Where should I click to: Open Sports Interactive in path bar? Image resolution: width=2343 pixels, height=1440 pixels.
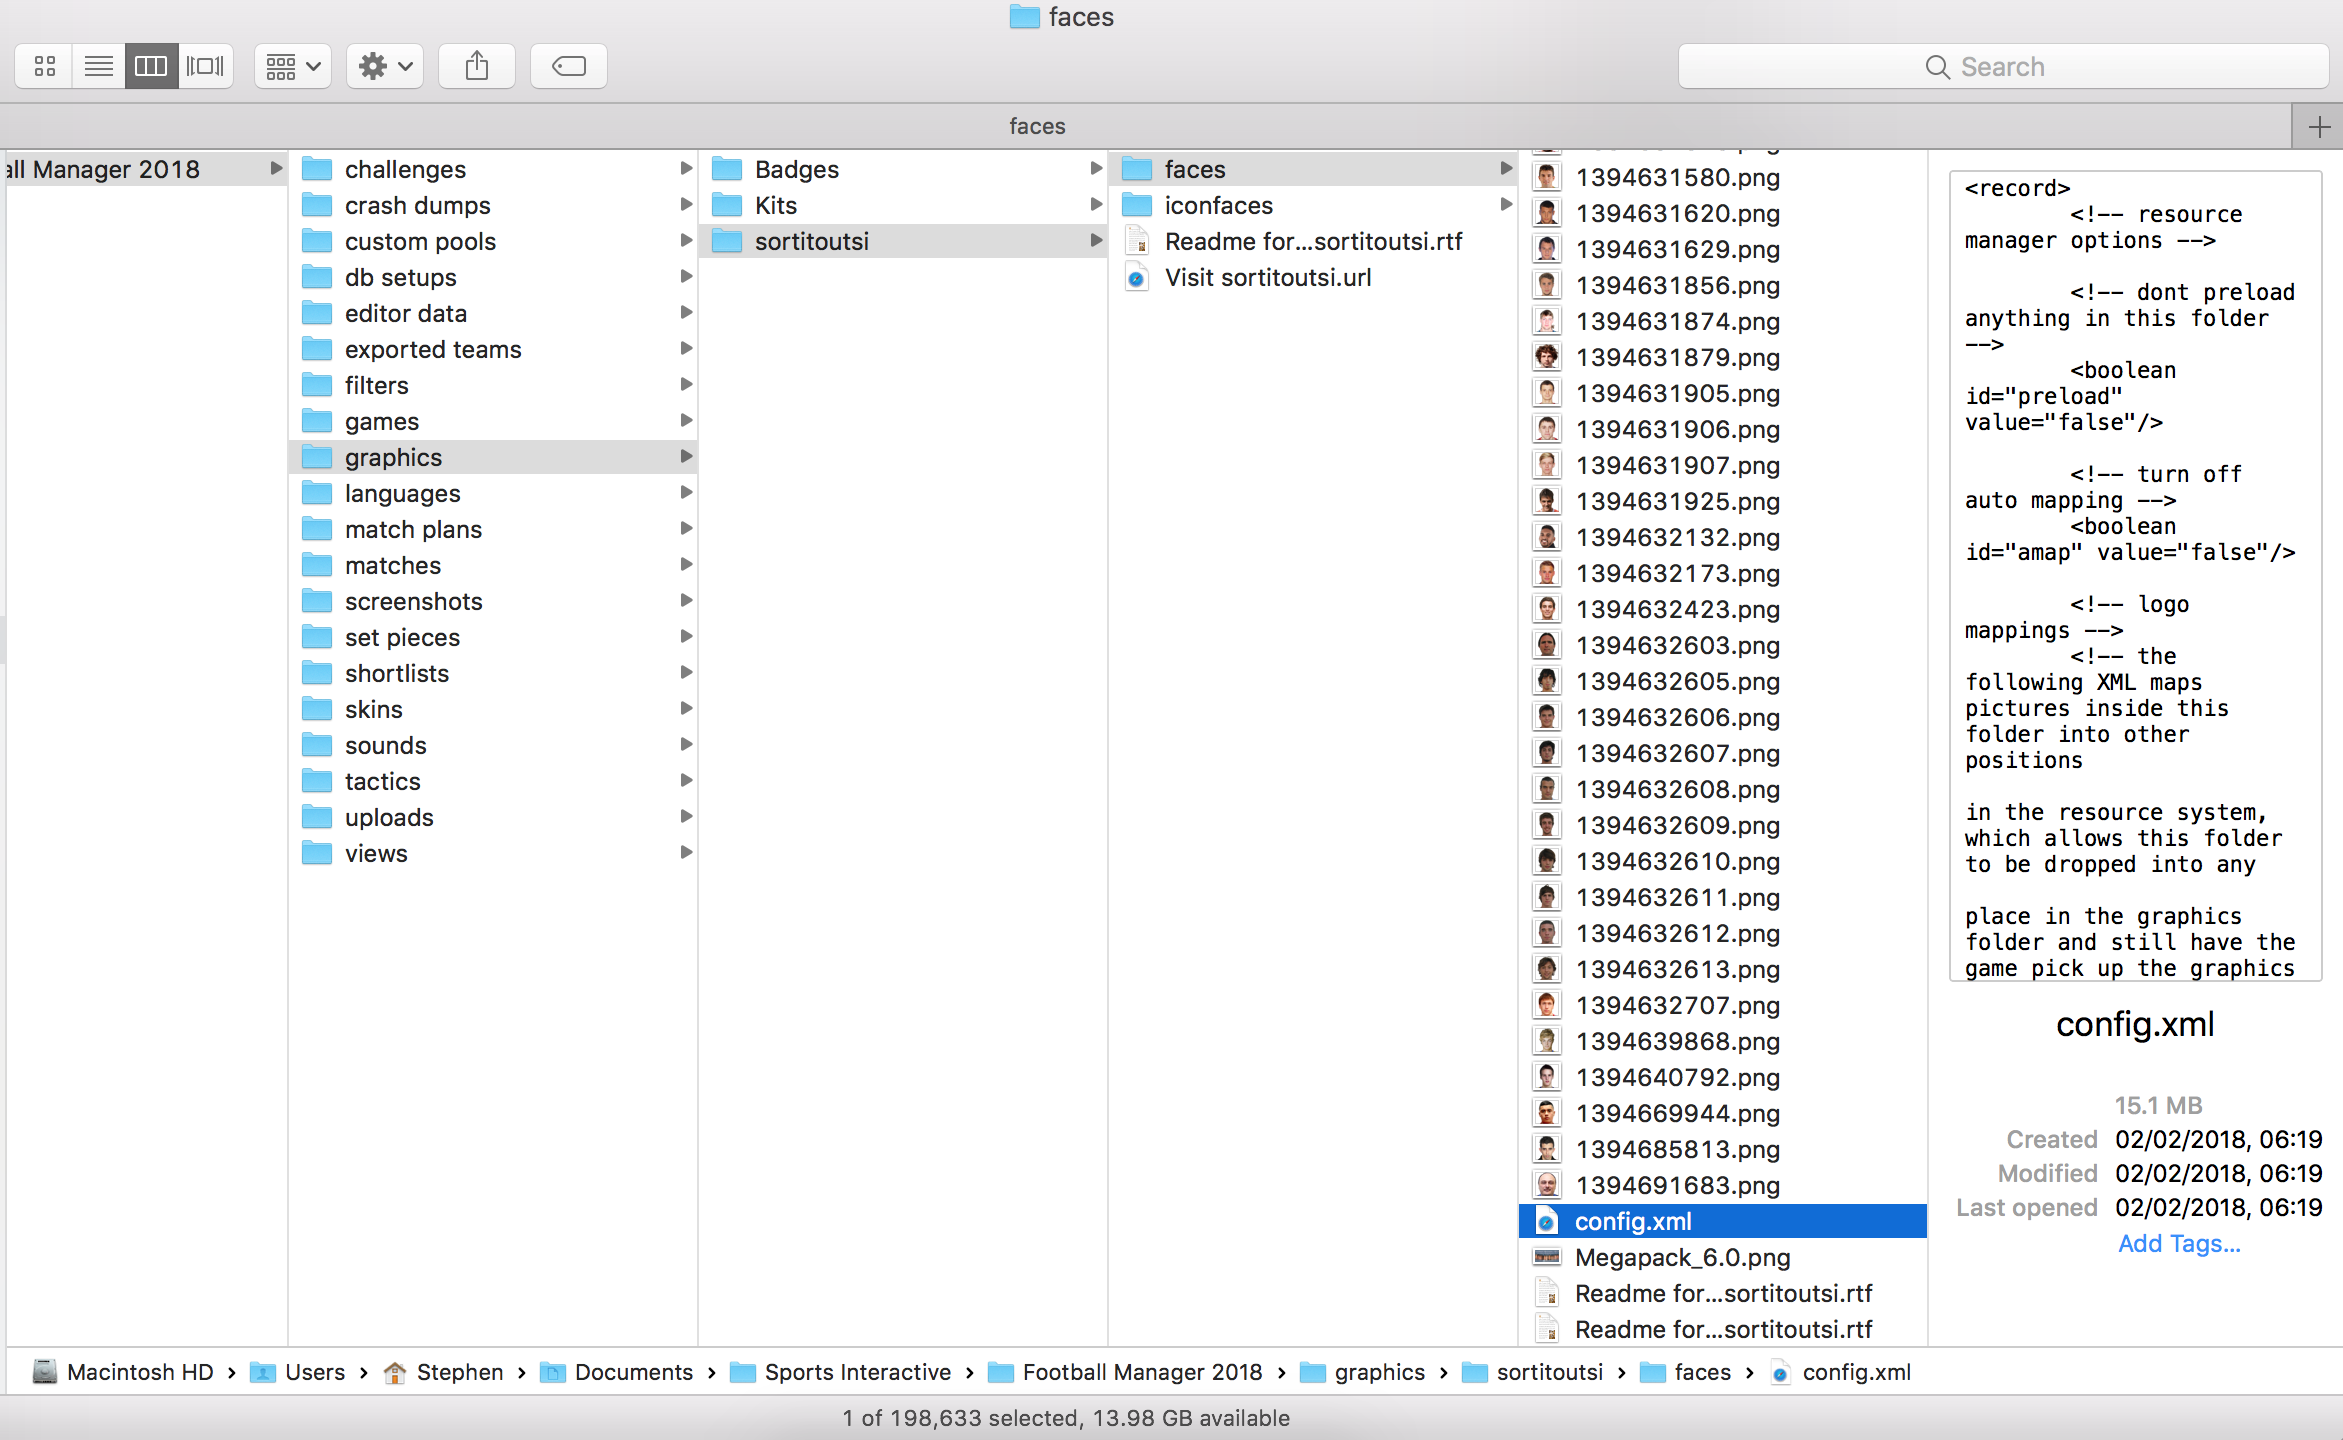pyautogui.click(x=841, y=1372)
